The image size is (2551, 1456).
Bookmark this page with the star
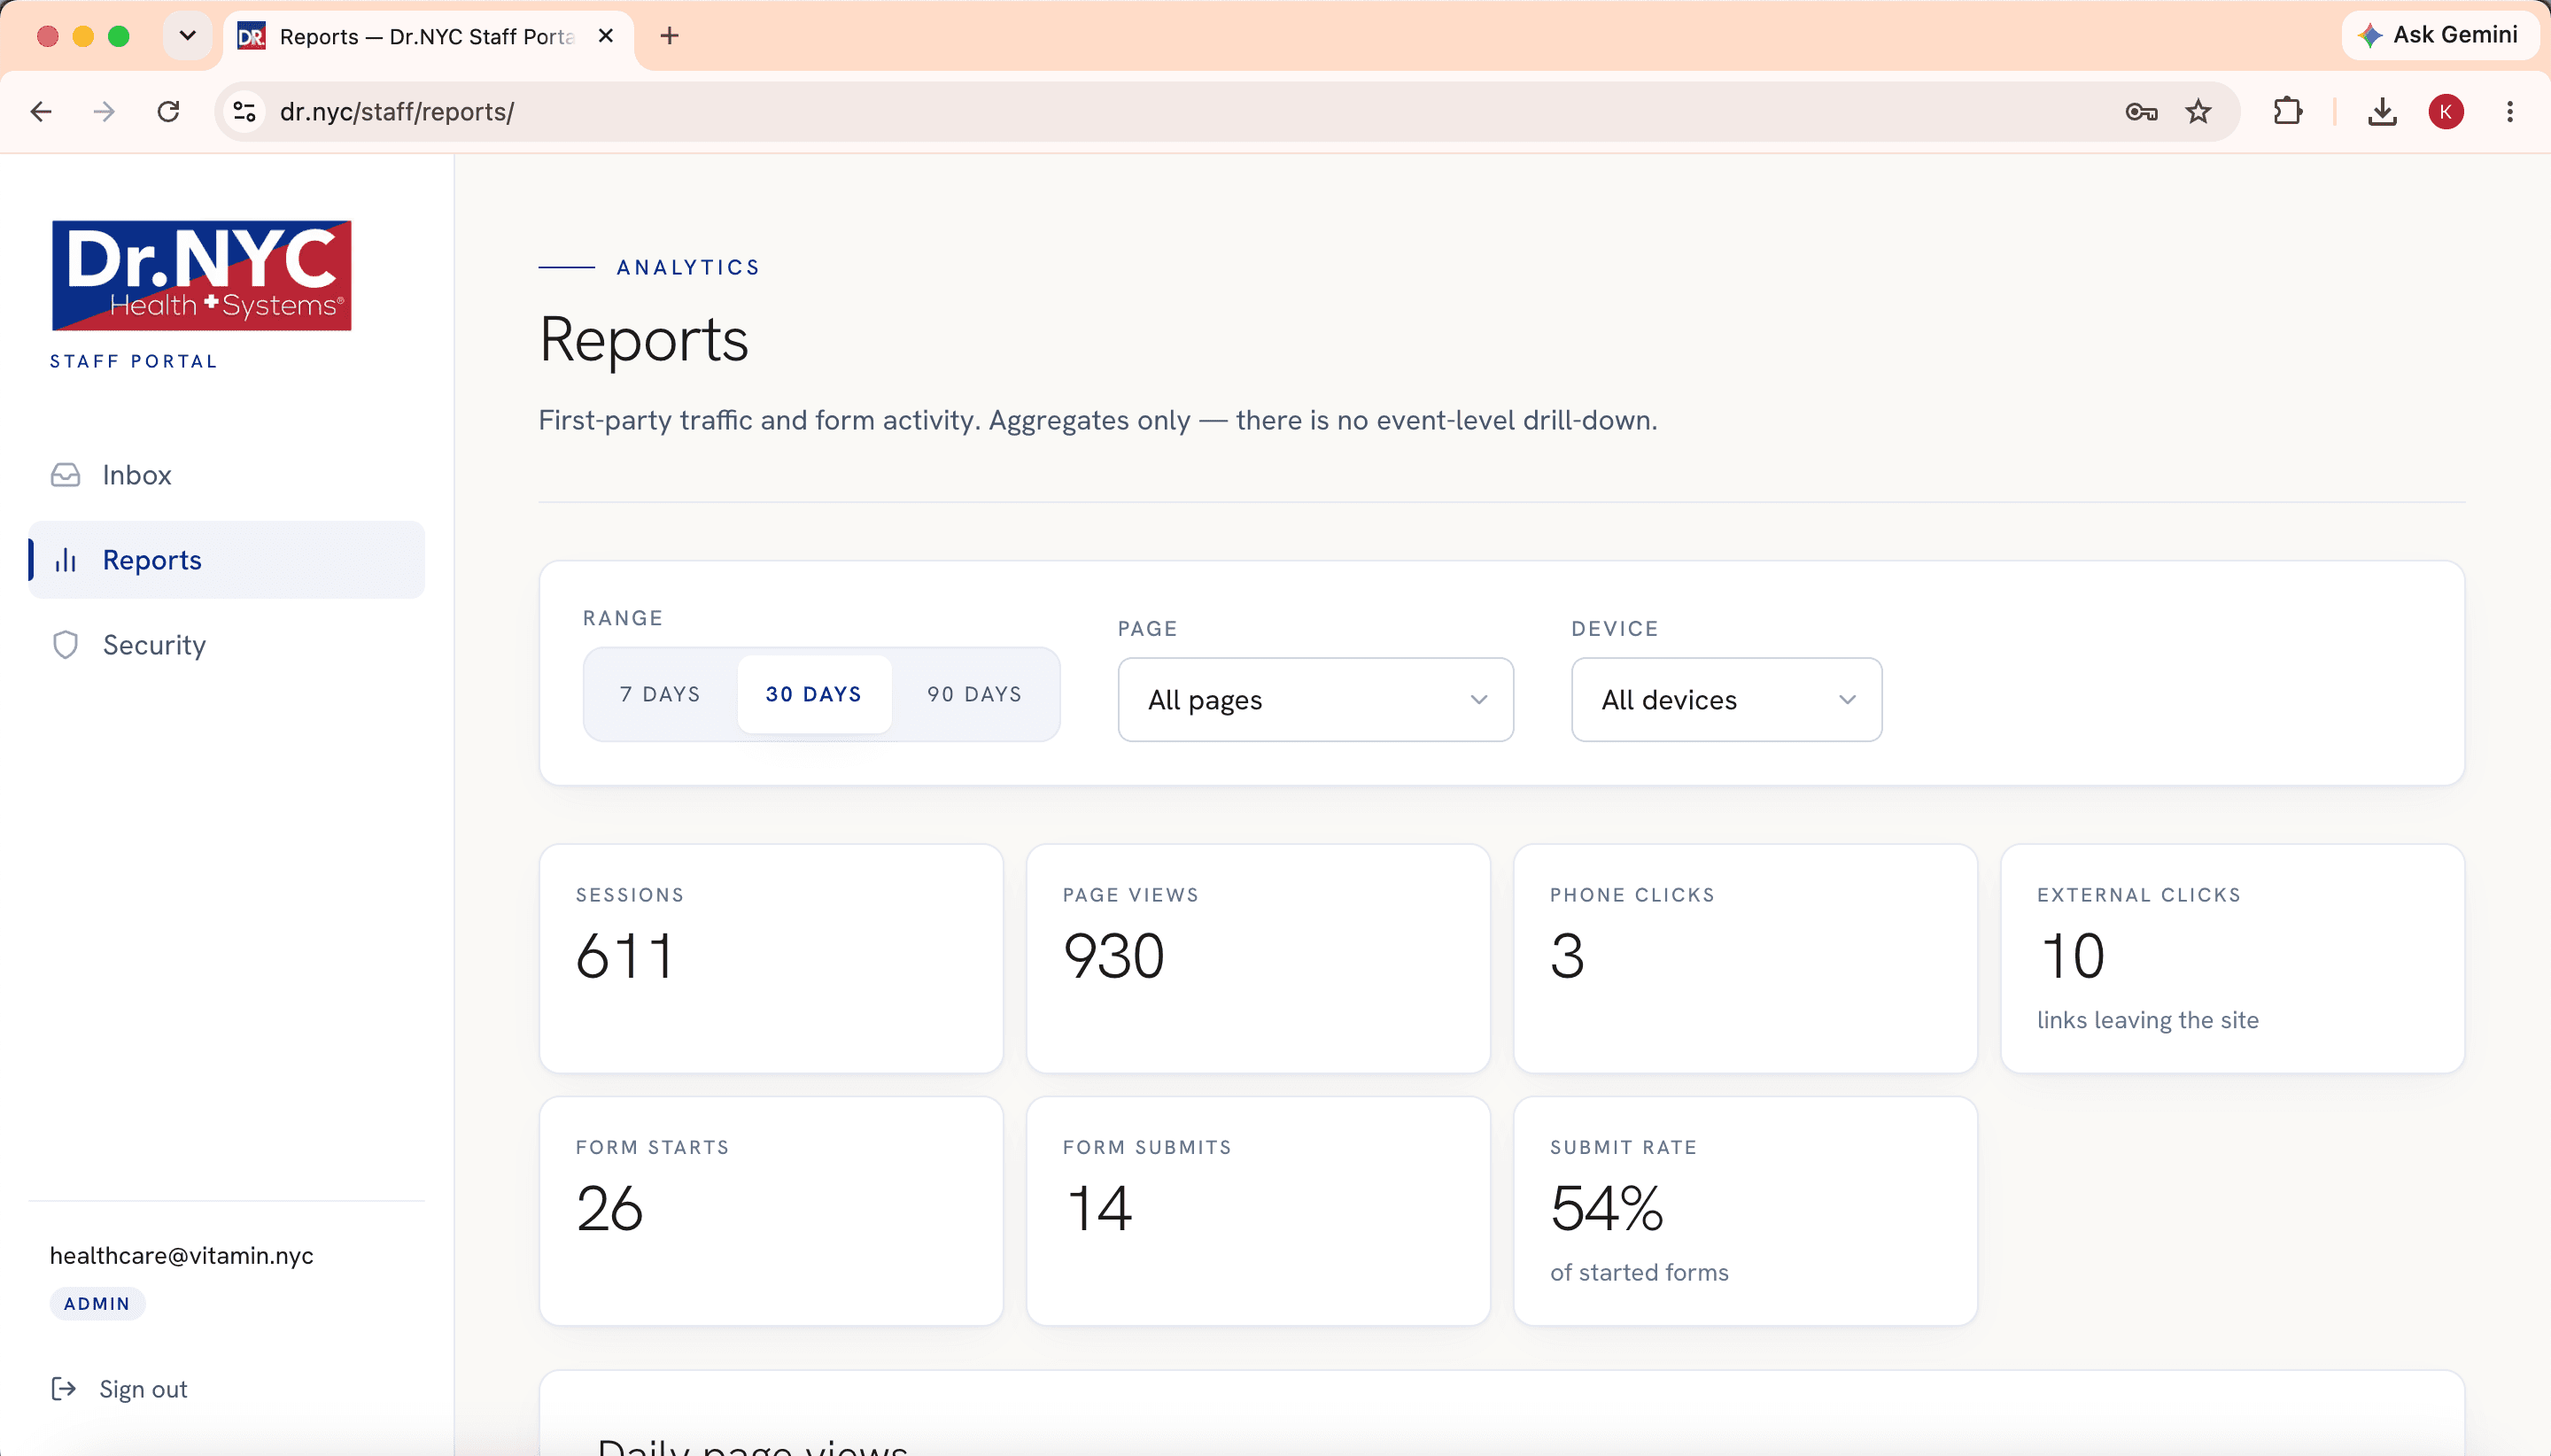click(2198, 112)
